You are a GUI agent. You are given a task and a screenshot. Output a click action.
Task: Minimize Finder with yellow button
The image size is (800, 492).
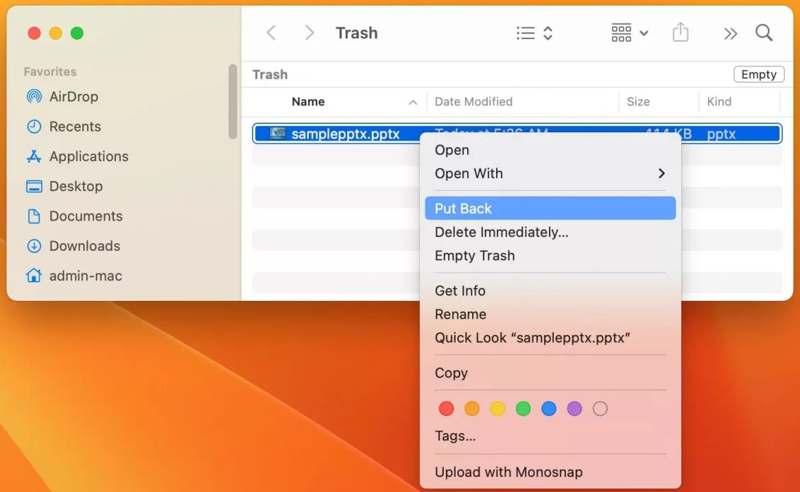click(56, 33)
